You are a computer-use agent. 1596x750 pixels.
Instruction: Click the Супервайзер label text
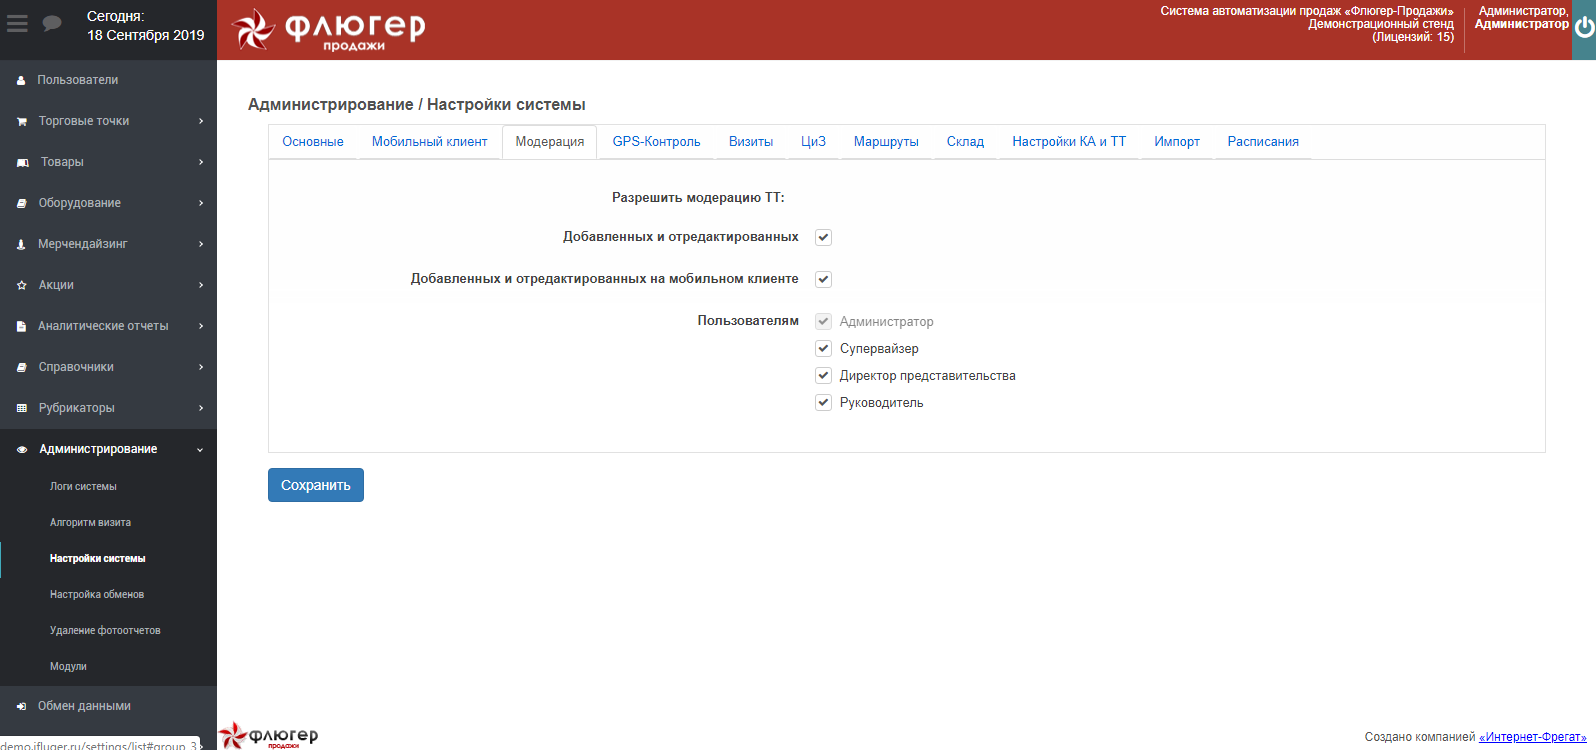click(x=879, y=348)
